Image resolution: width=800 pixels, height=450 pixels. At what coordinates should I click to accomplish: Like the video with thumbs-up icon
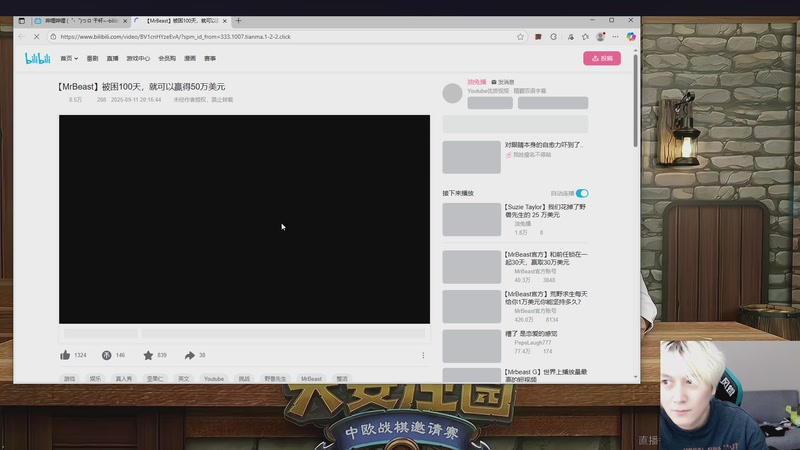(x=65, y=355)
